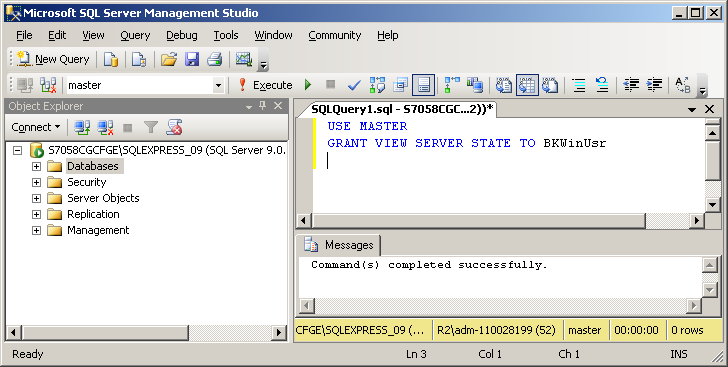The image size is (728, 367).
Task: Click Cancel Executing Query stop icon
Action: (331, 85)
